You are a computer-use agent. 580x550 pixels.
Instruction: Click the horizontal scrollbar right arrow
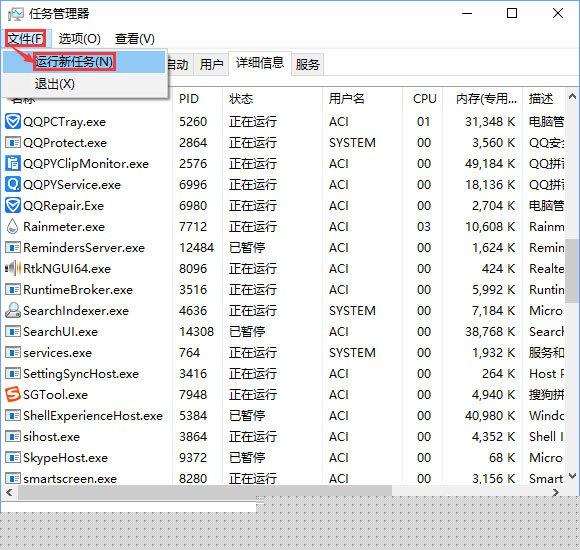(556, 492)
